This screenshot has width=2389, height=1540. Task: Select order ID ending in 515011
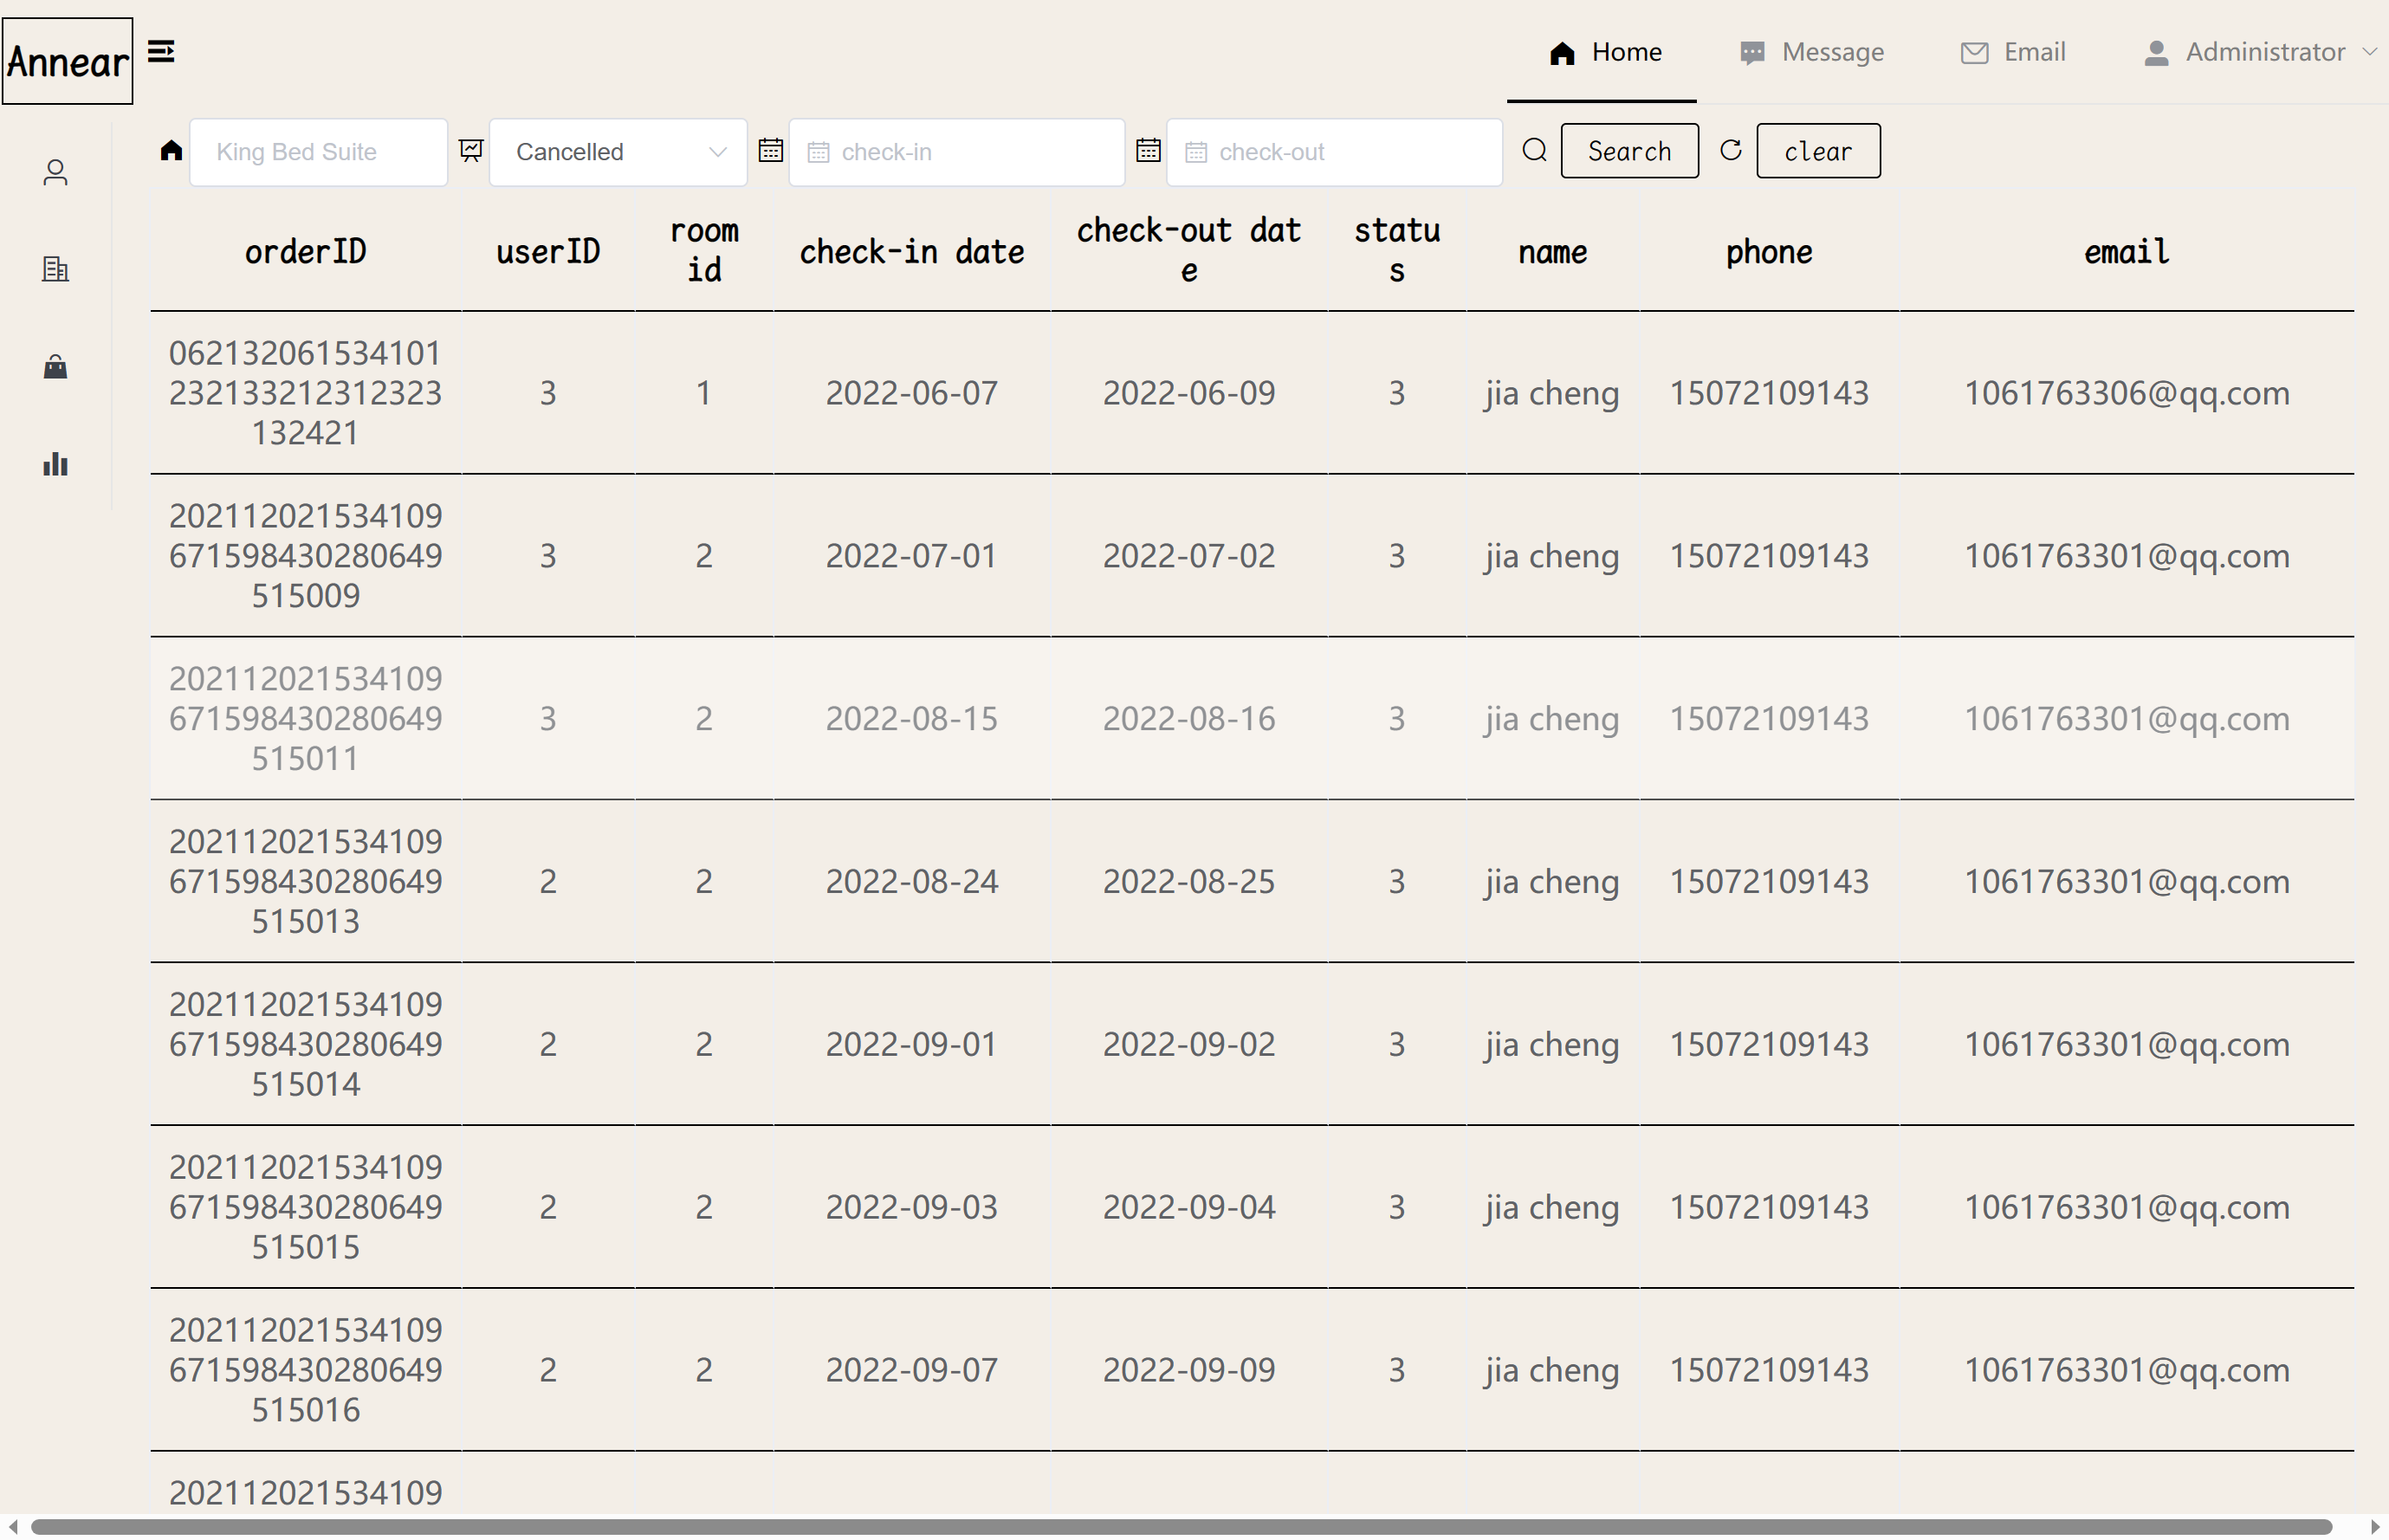306,719
